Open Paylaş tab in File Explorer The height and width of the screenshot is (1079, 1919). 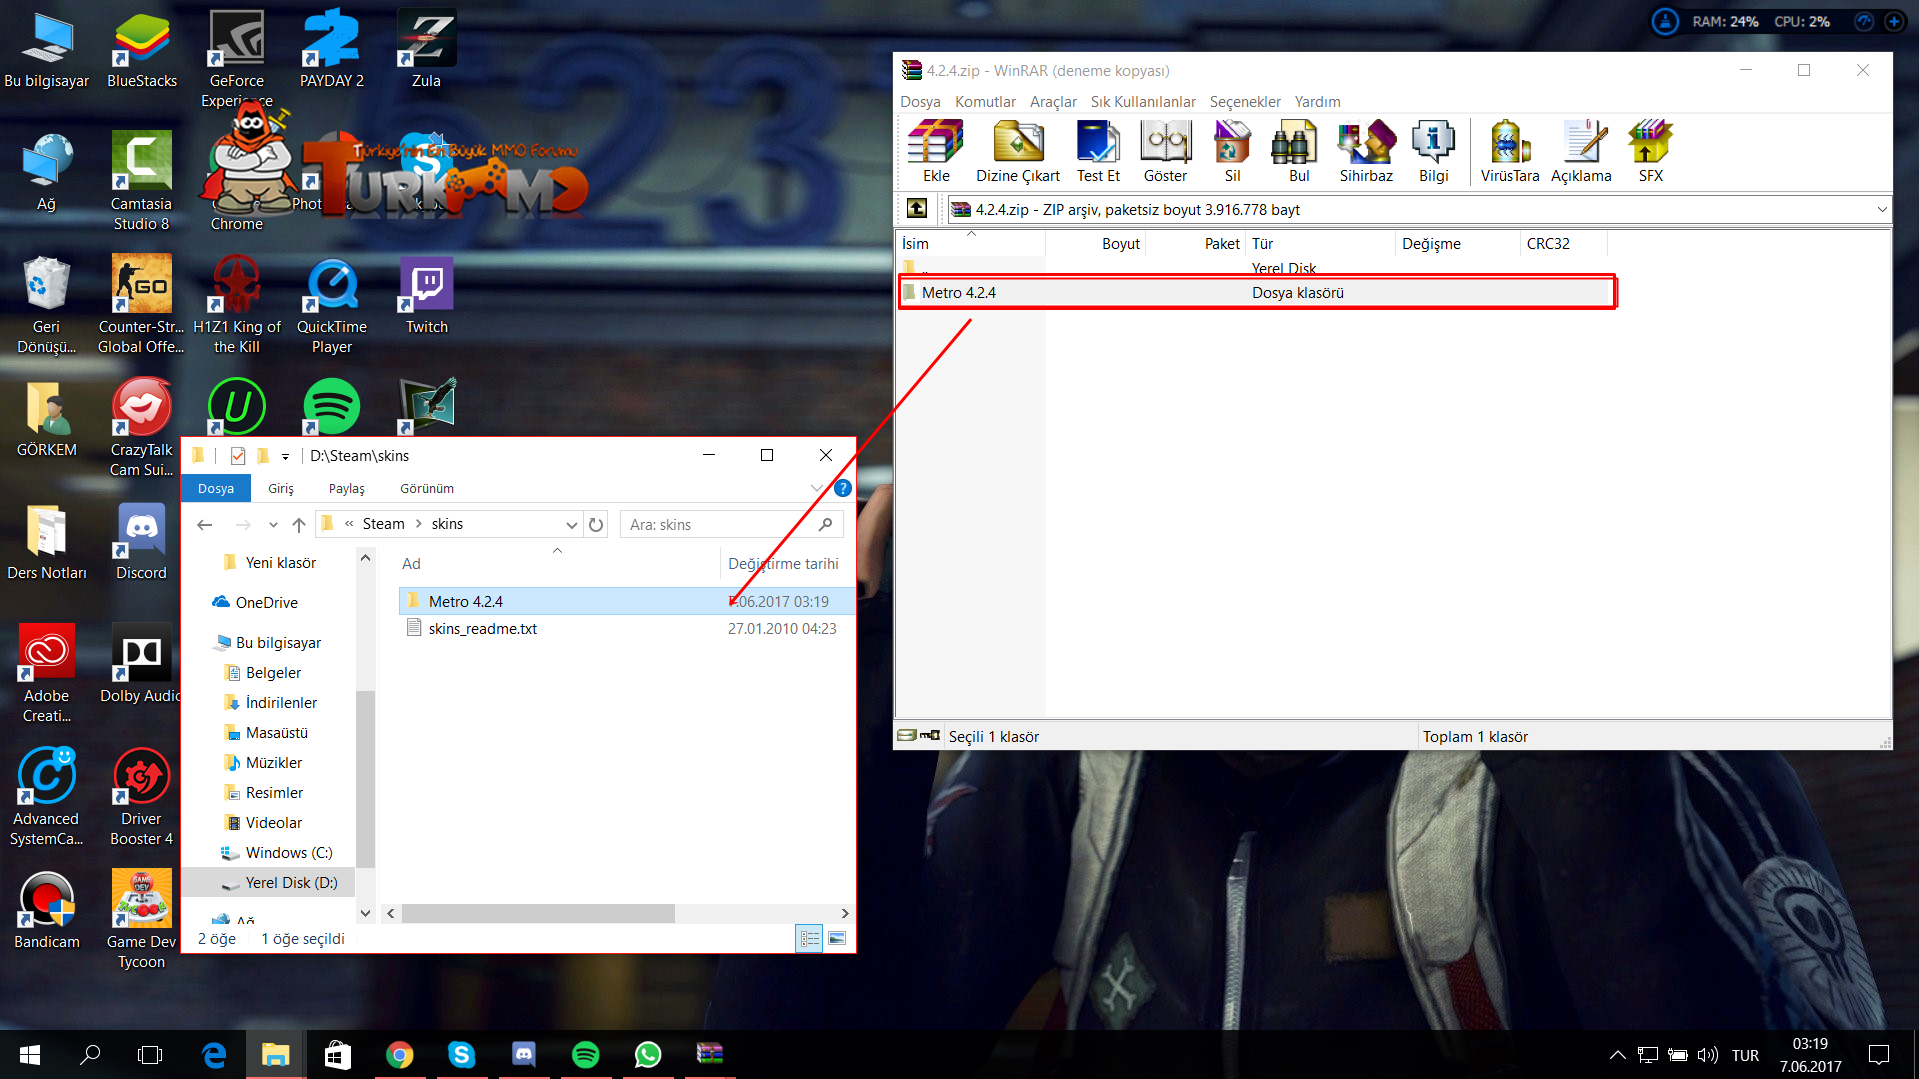pyautogui.click(x=346, y=488)
